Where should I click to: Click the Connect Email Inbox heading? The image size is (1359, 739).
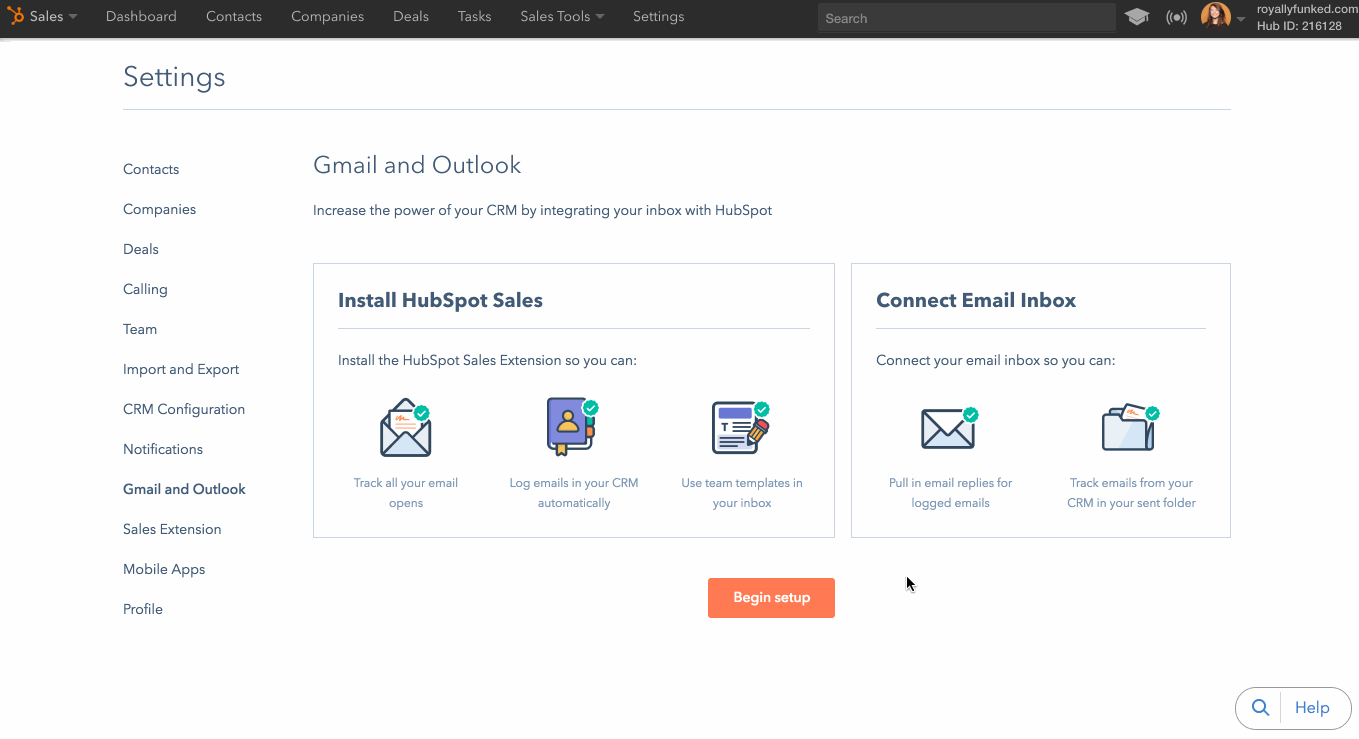tap(976, 300)
